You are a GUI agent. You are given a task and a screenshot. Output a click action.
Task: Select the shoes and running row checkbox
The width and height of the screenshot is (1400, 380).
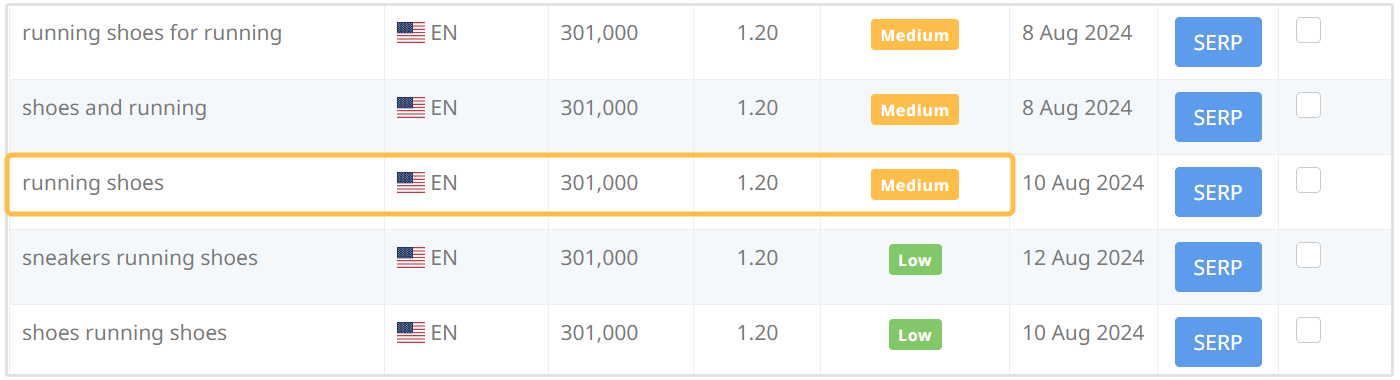[x=1308, y=105]
